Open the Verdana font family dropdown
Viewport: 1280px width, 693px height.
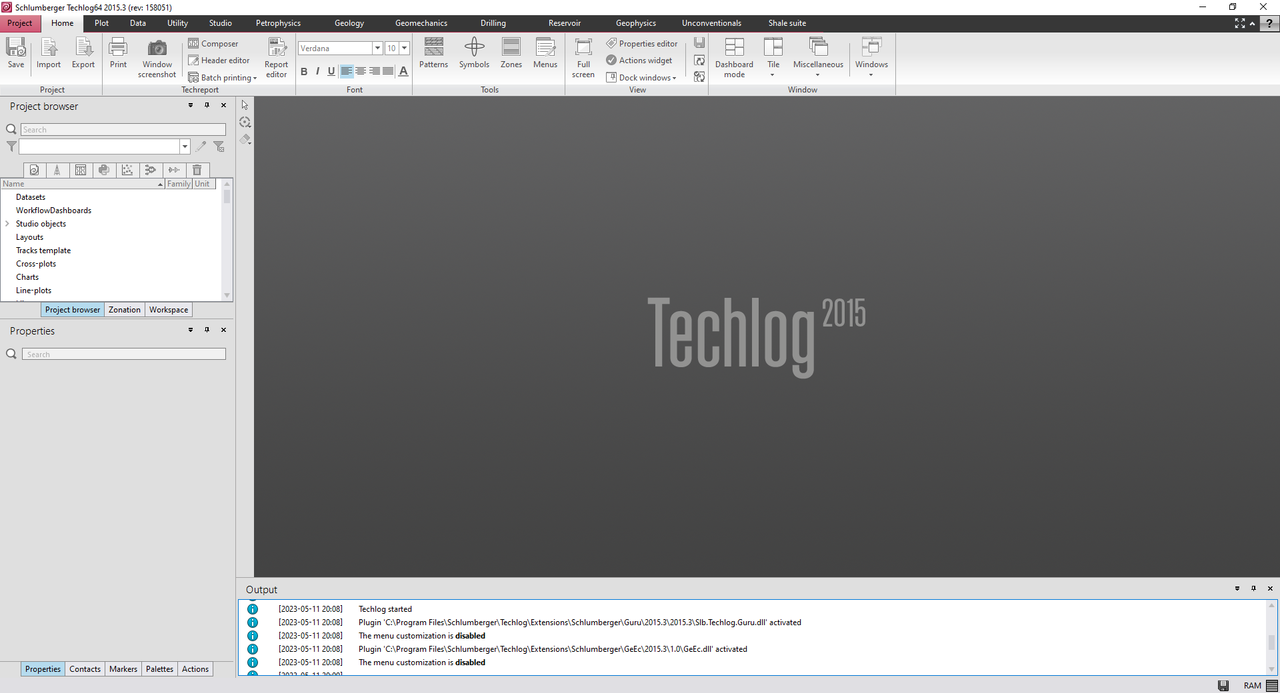[377, 48]
